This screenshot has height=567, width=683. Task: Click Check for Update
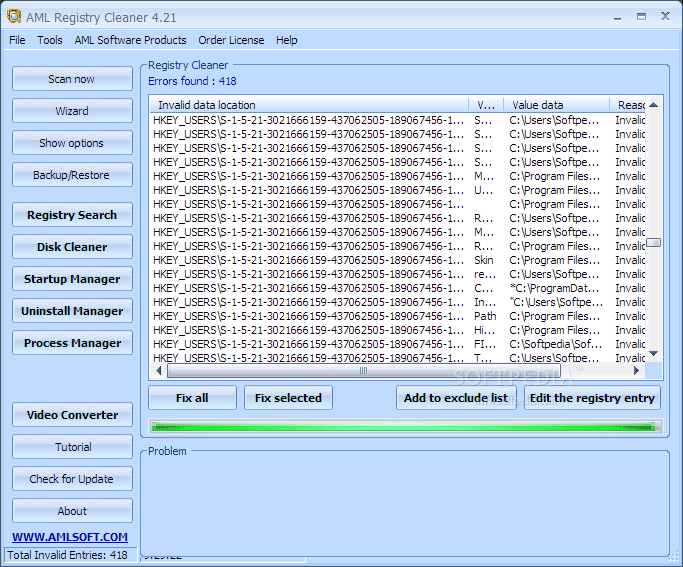tap(72, 479)
